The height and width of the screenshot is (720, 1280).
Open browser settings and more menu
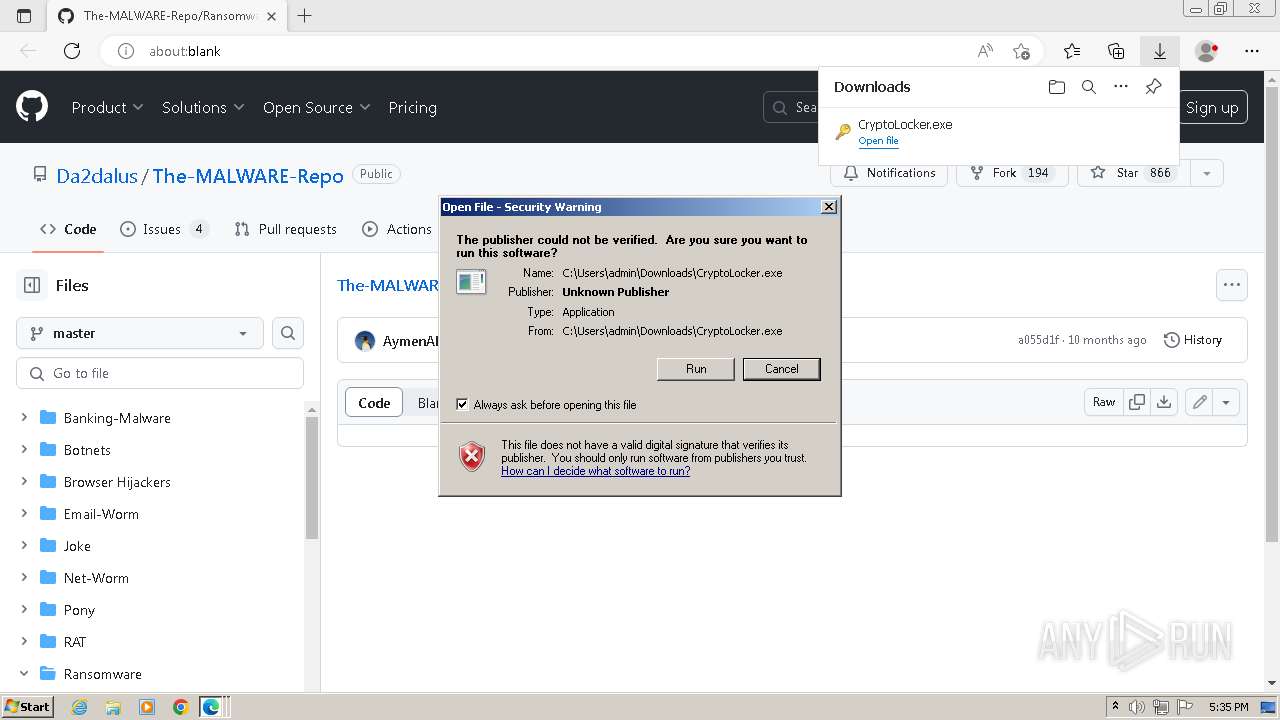pos(1252,51)
